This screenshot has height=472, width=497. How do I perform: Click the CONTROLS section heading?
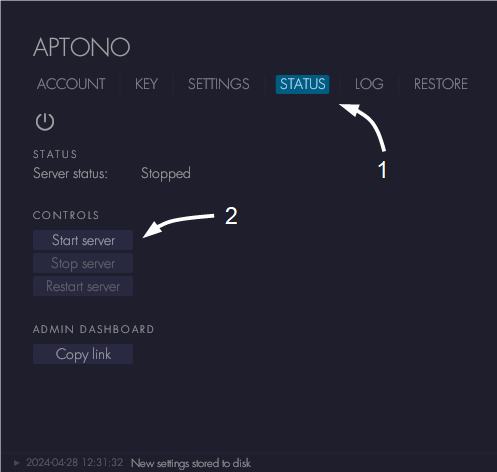click(x=66, y=215)
